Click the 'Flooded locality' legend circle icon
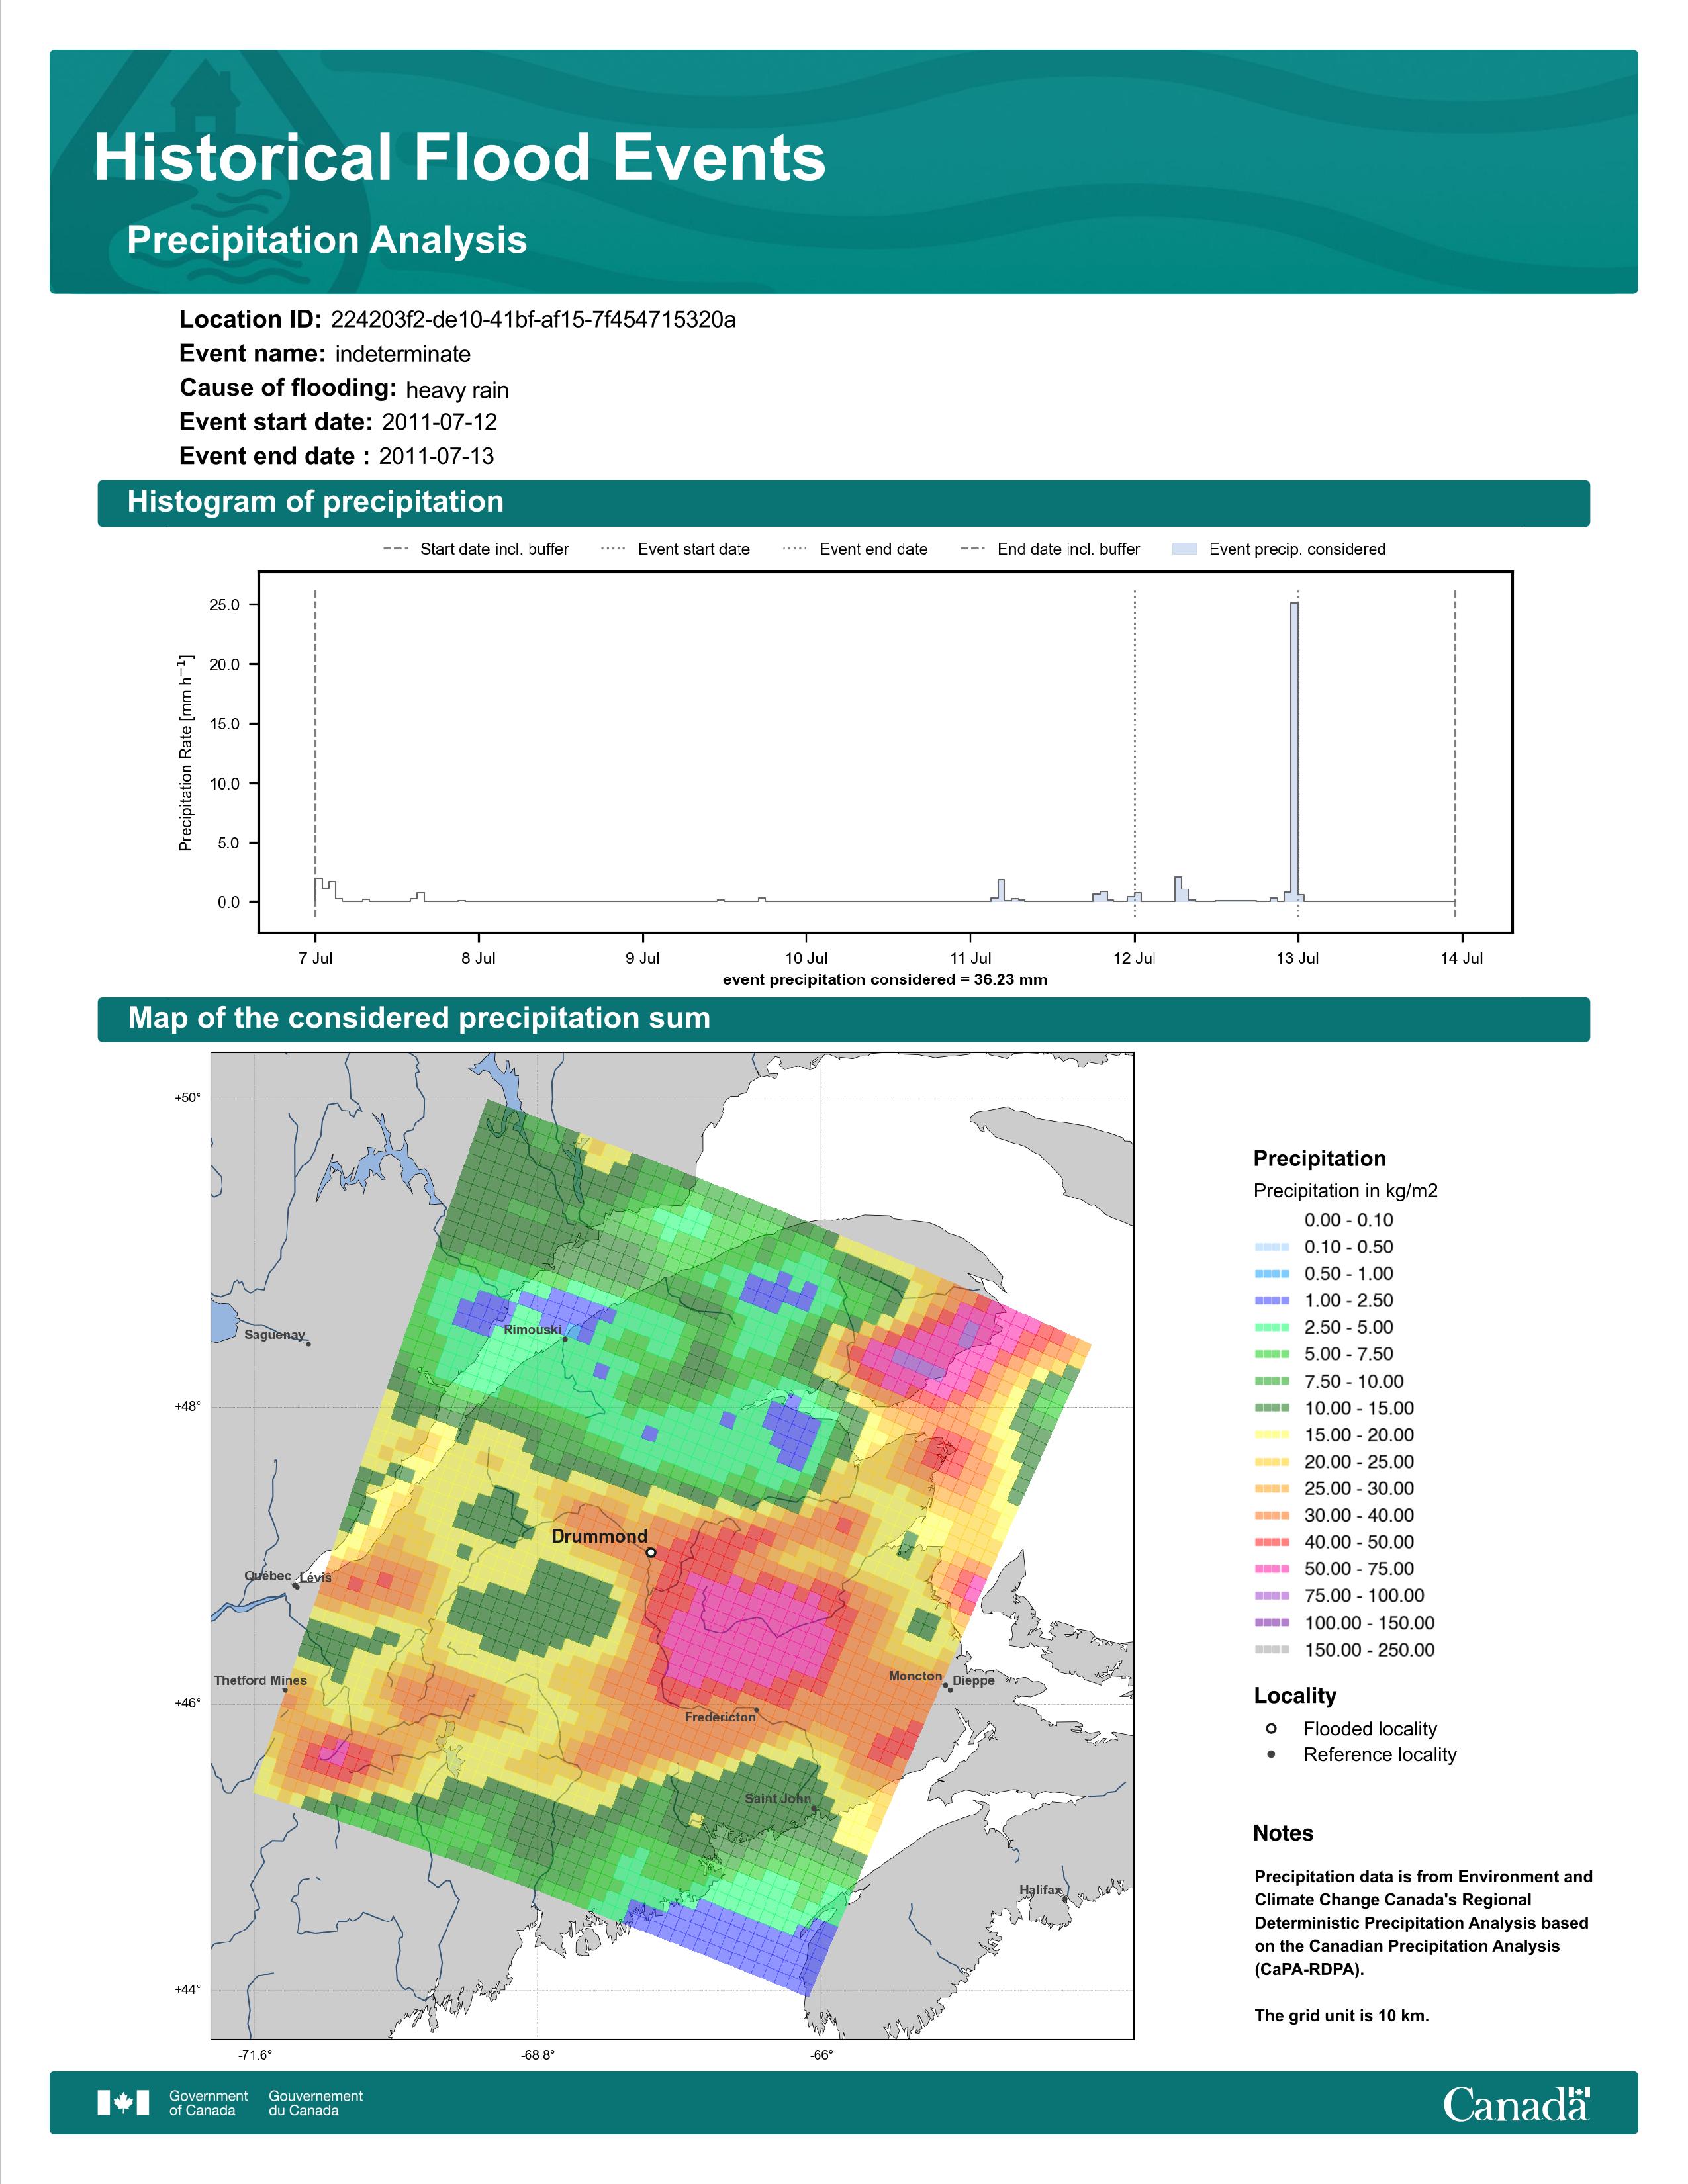The width and height of the screenshot is (1688, 2184). 1271,1729
